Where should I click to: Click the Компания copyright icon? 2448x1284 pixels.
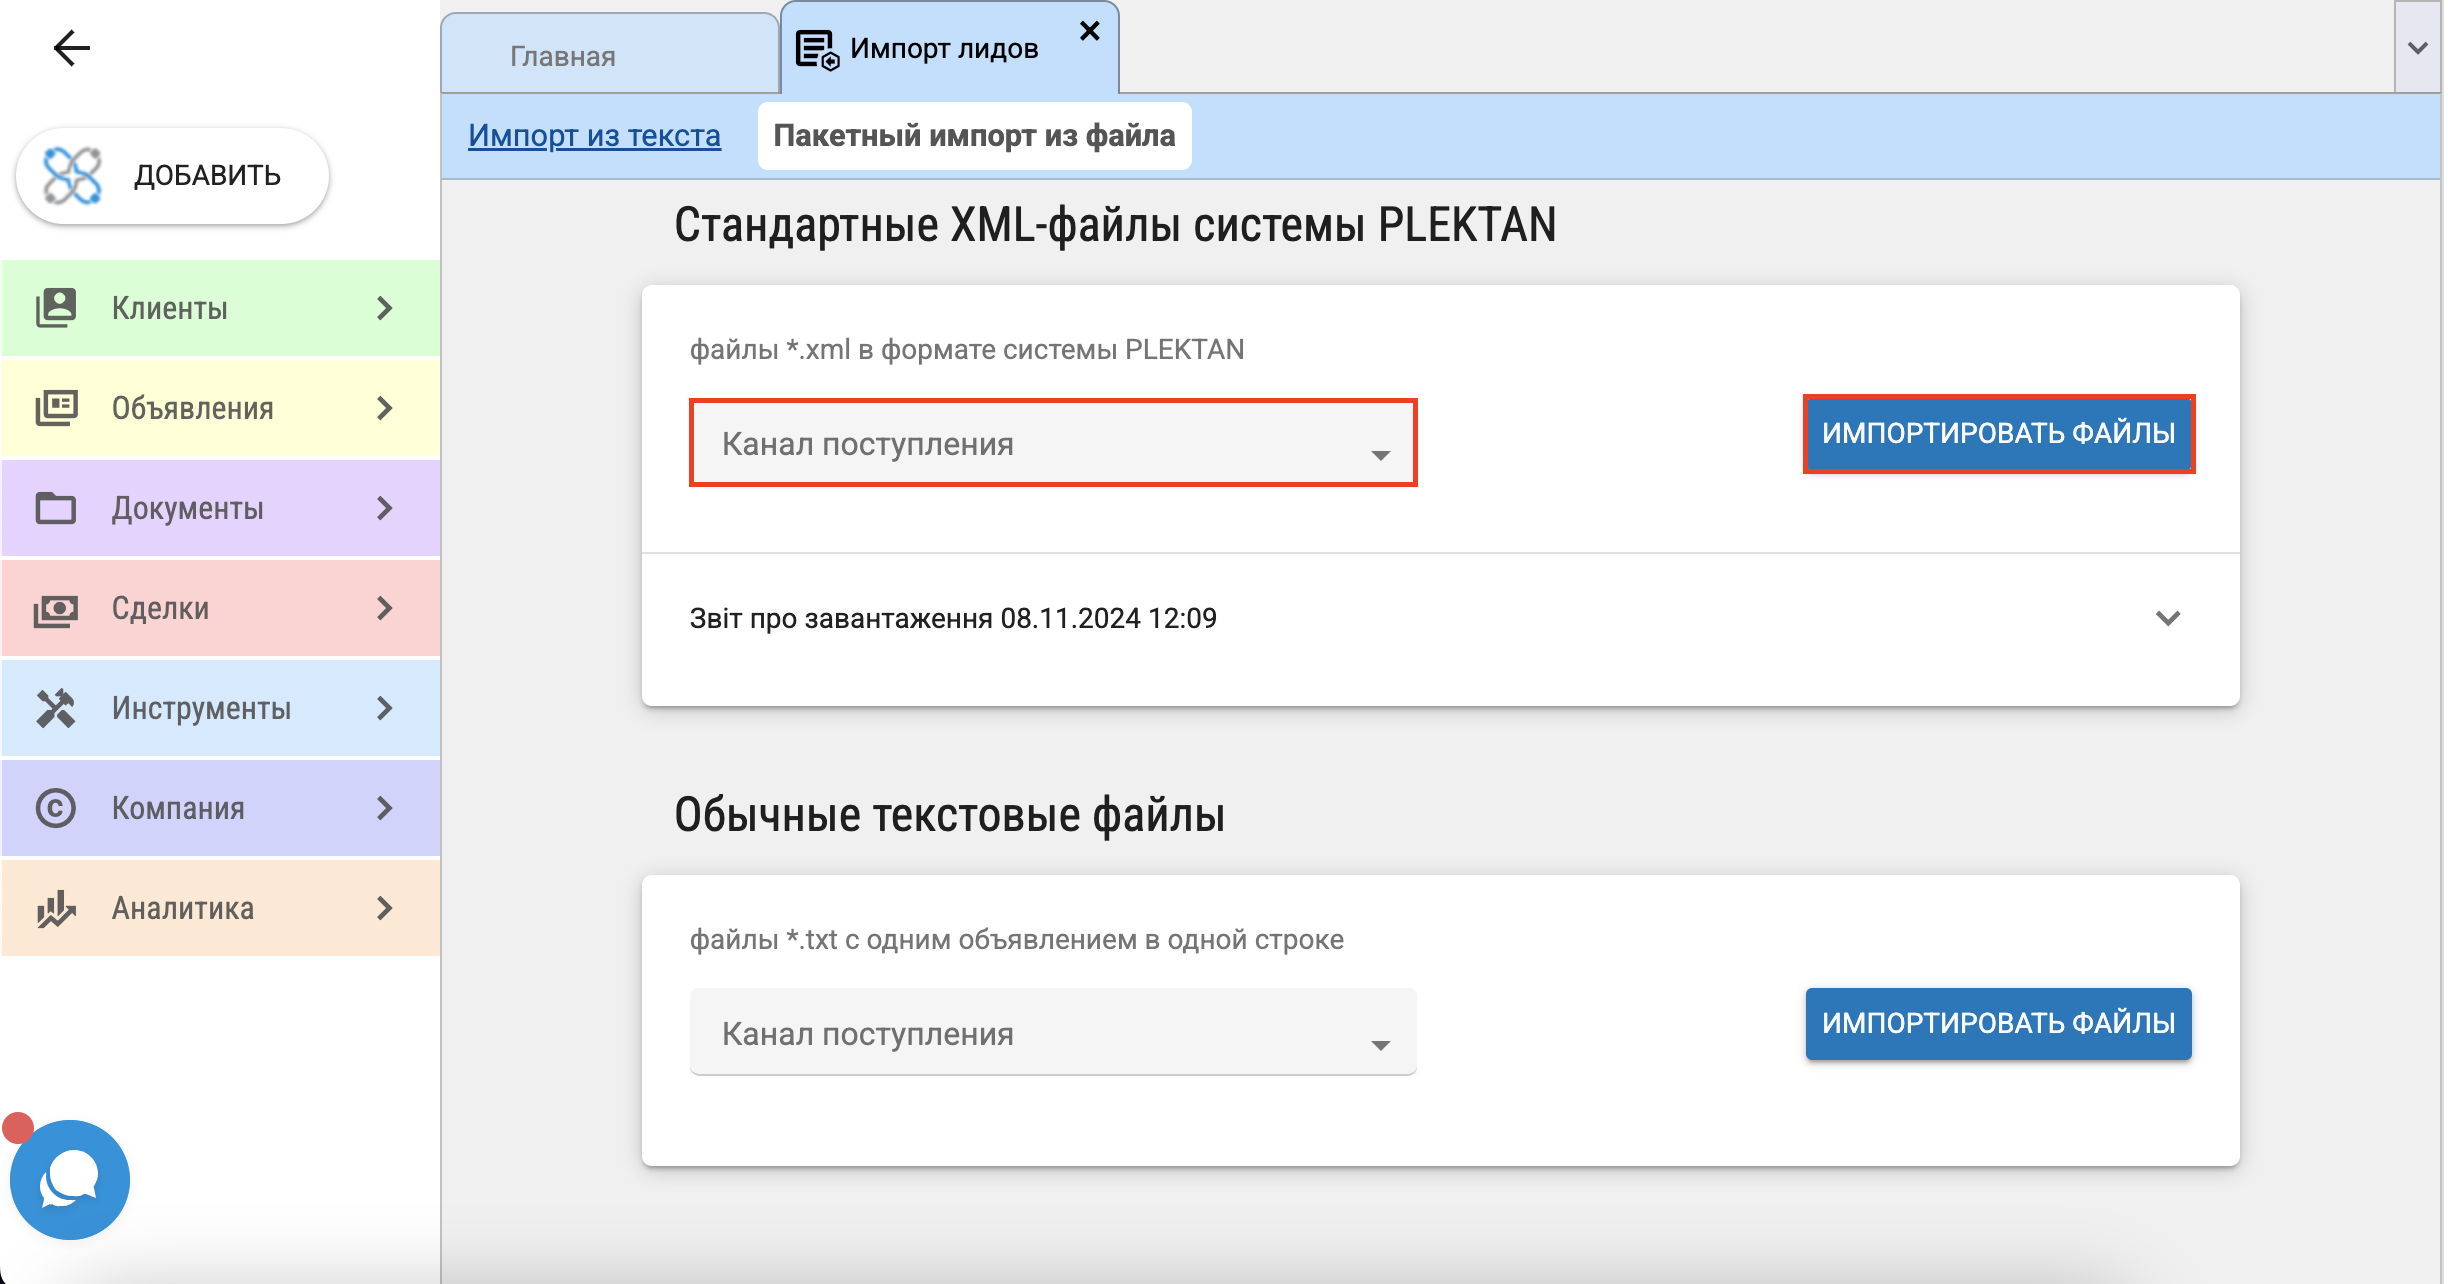coord(56,808)
